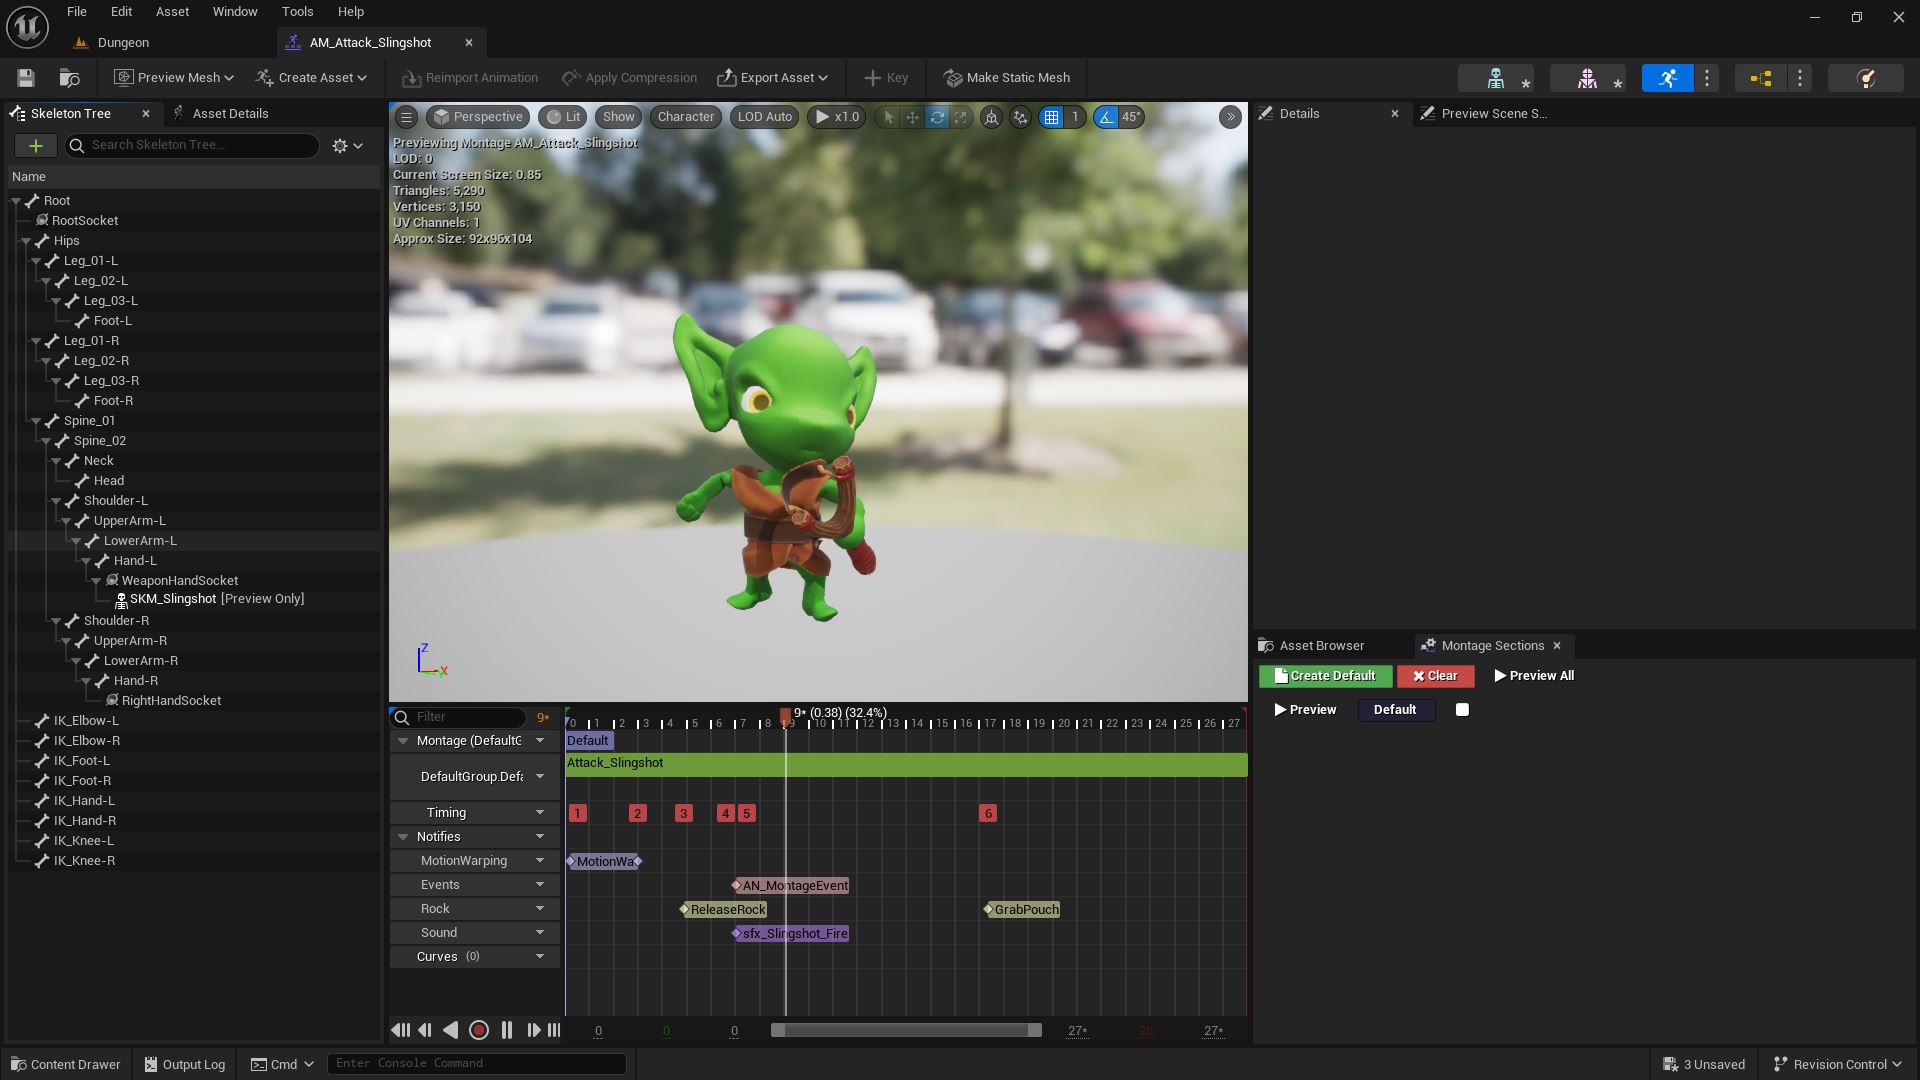Switch to the Asset Details tab
This screenshot has width=1920, height=1080.
pos(230,114)
